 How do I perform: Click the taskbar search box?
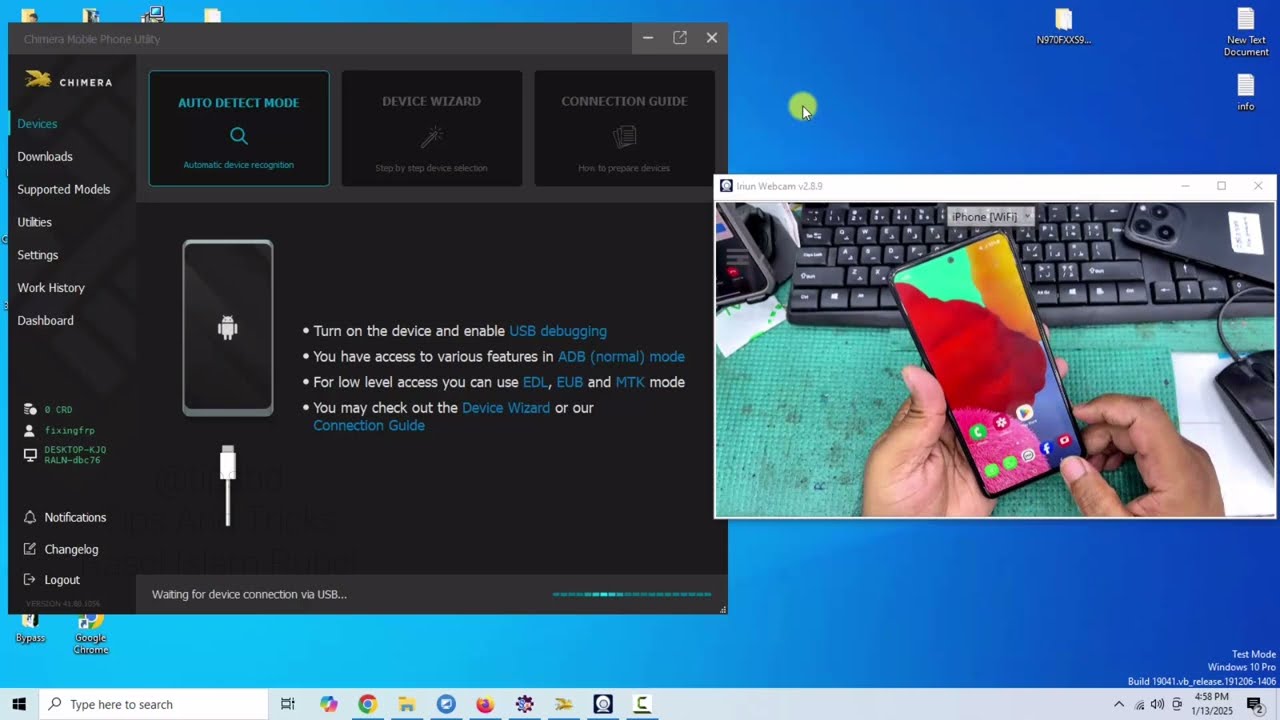click(x=153, y=704)
